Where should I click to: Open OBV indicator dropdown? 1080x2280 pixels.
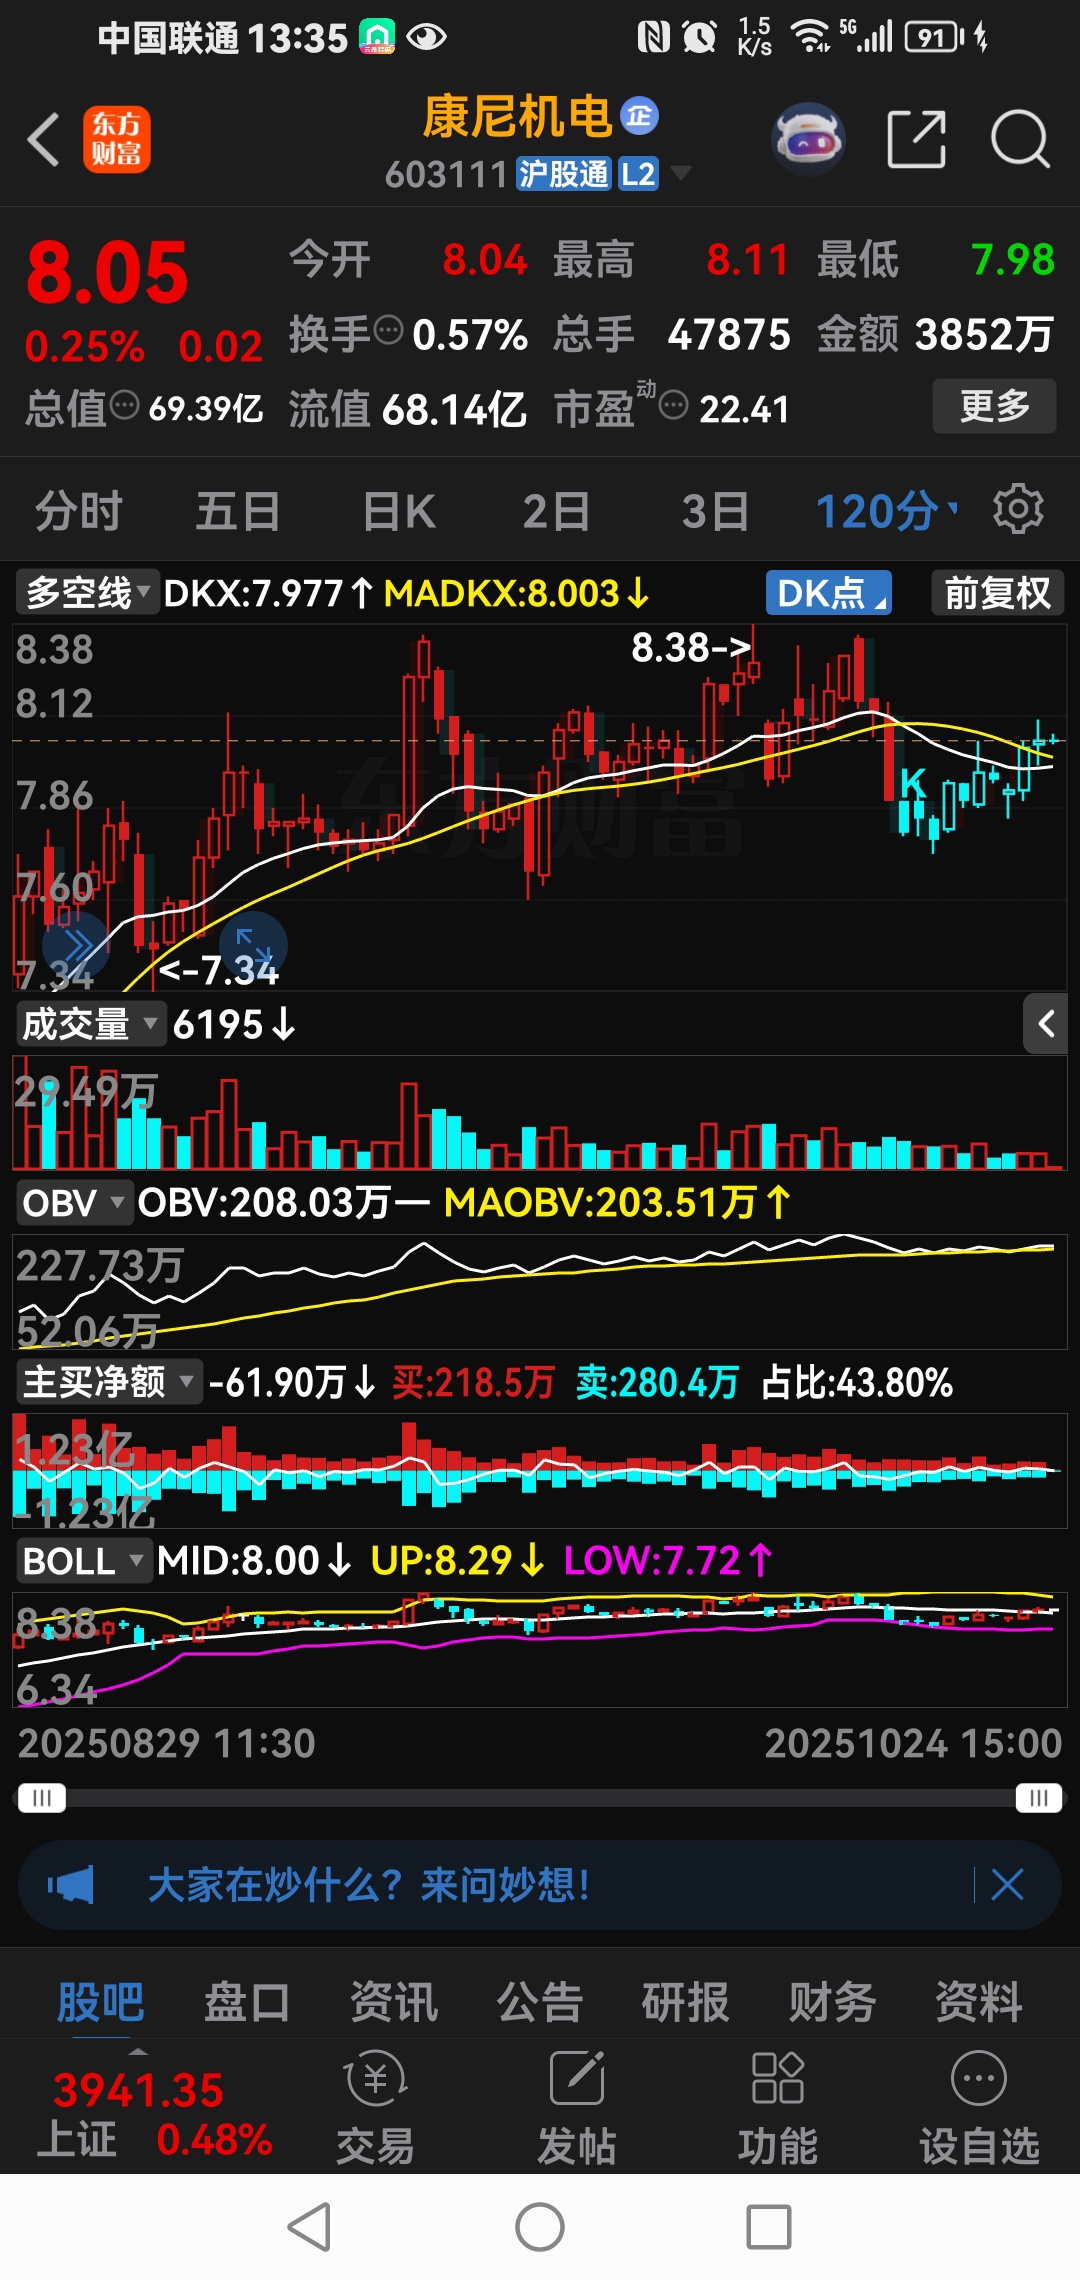(75, 1203)
